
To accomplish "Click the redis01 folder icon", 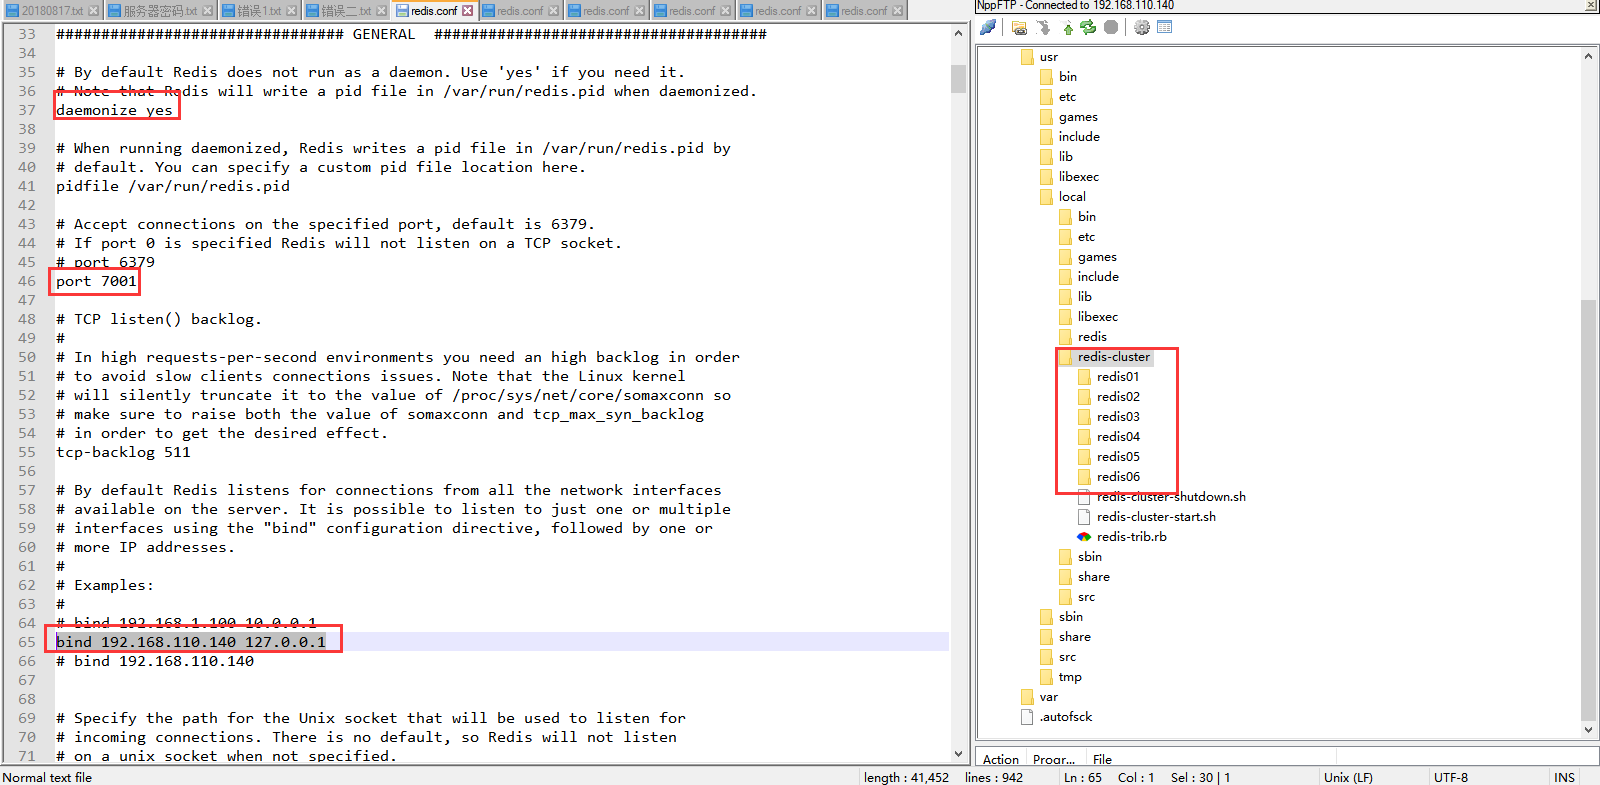I will click(x=1084, y=377).
